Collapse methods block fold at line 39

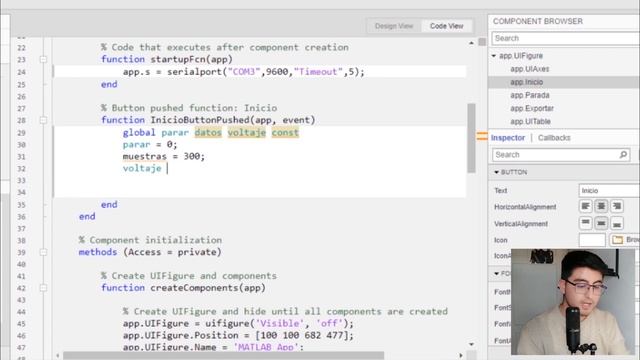click(43, 252)
